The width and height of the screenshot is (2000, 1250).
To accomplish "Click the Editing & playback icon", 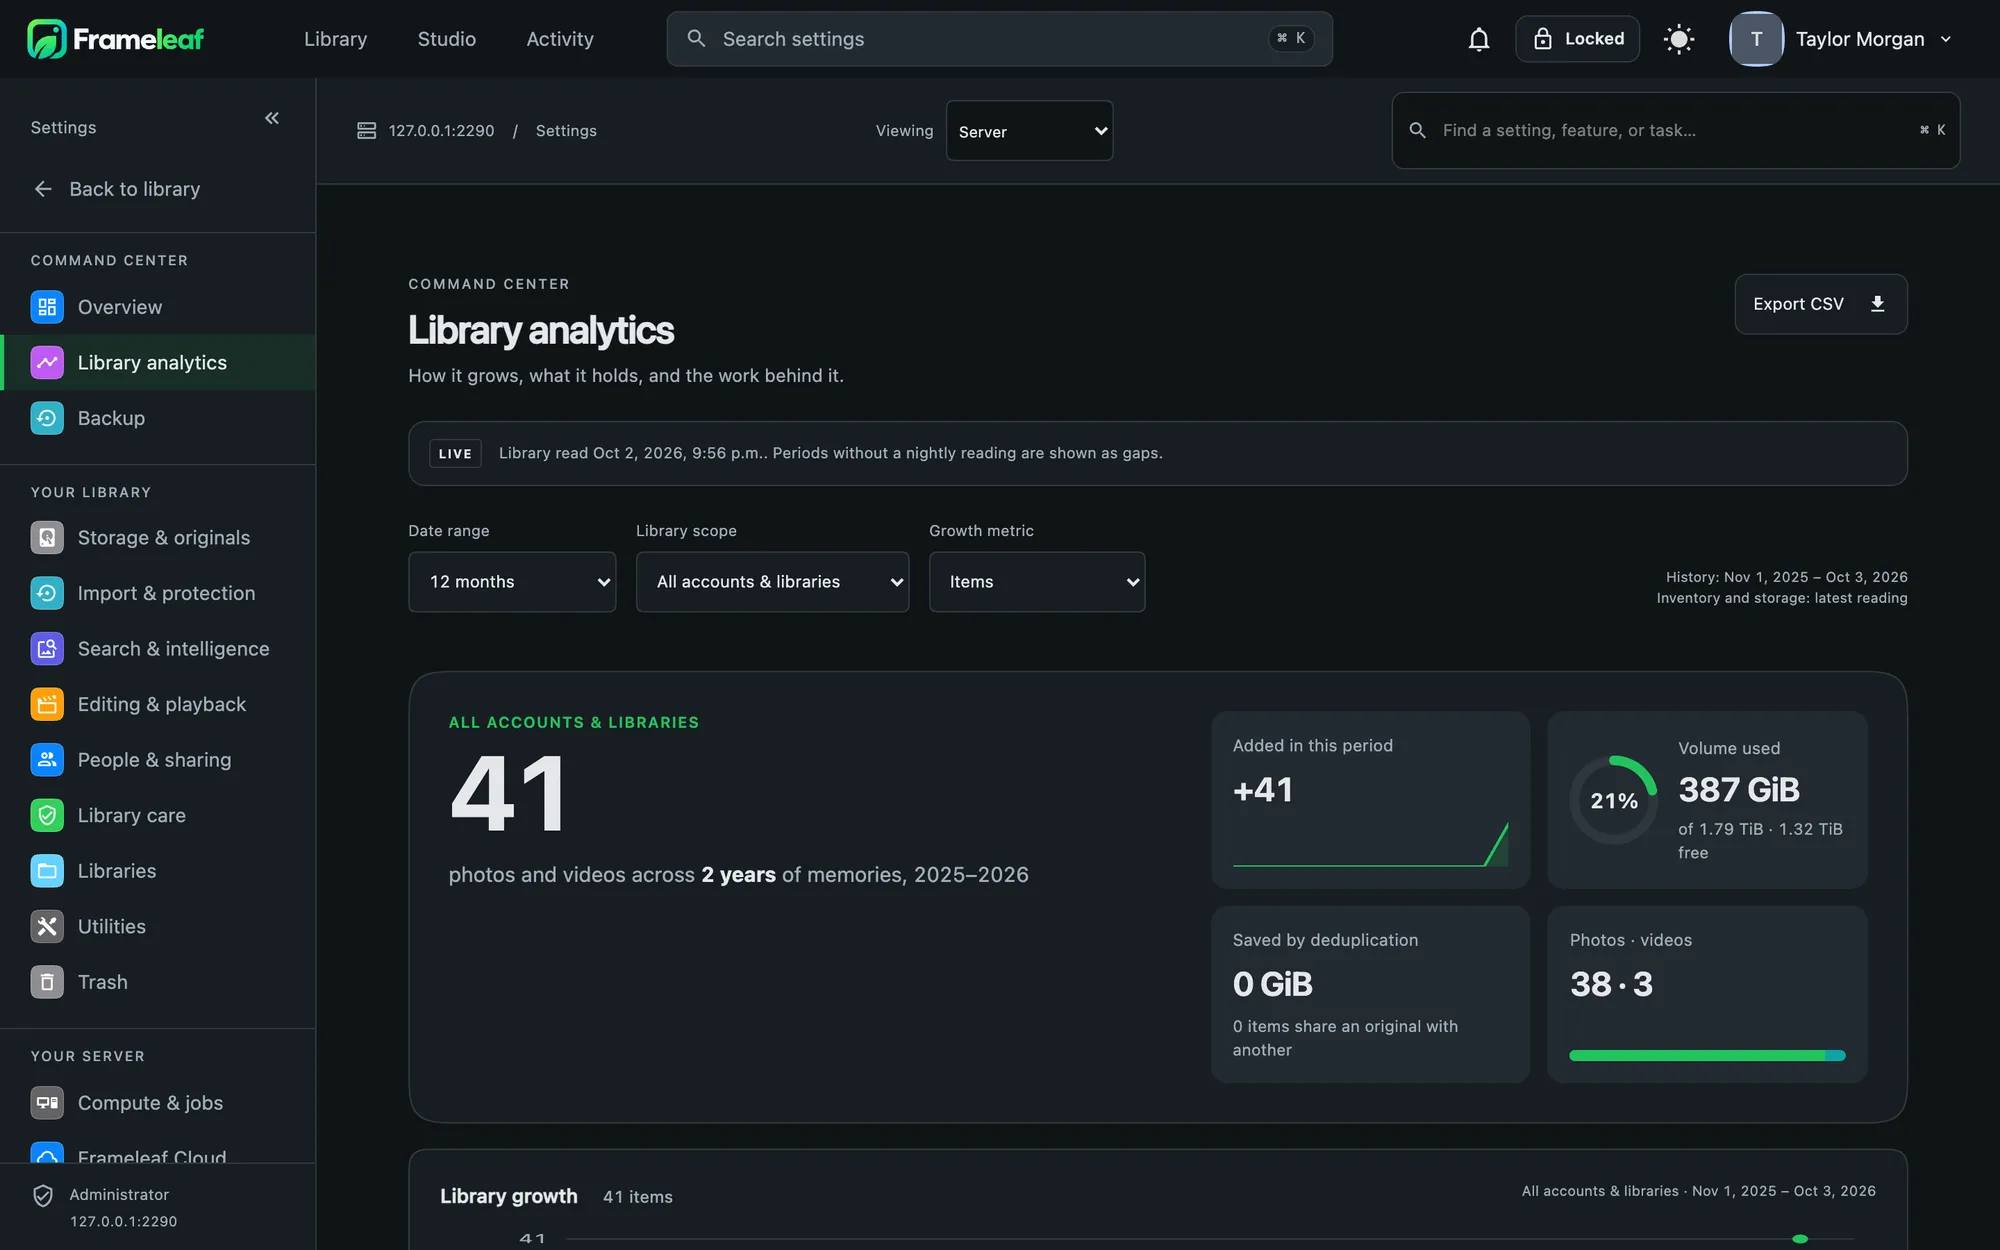I will click(47, 704).
